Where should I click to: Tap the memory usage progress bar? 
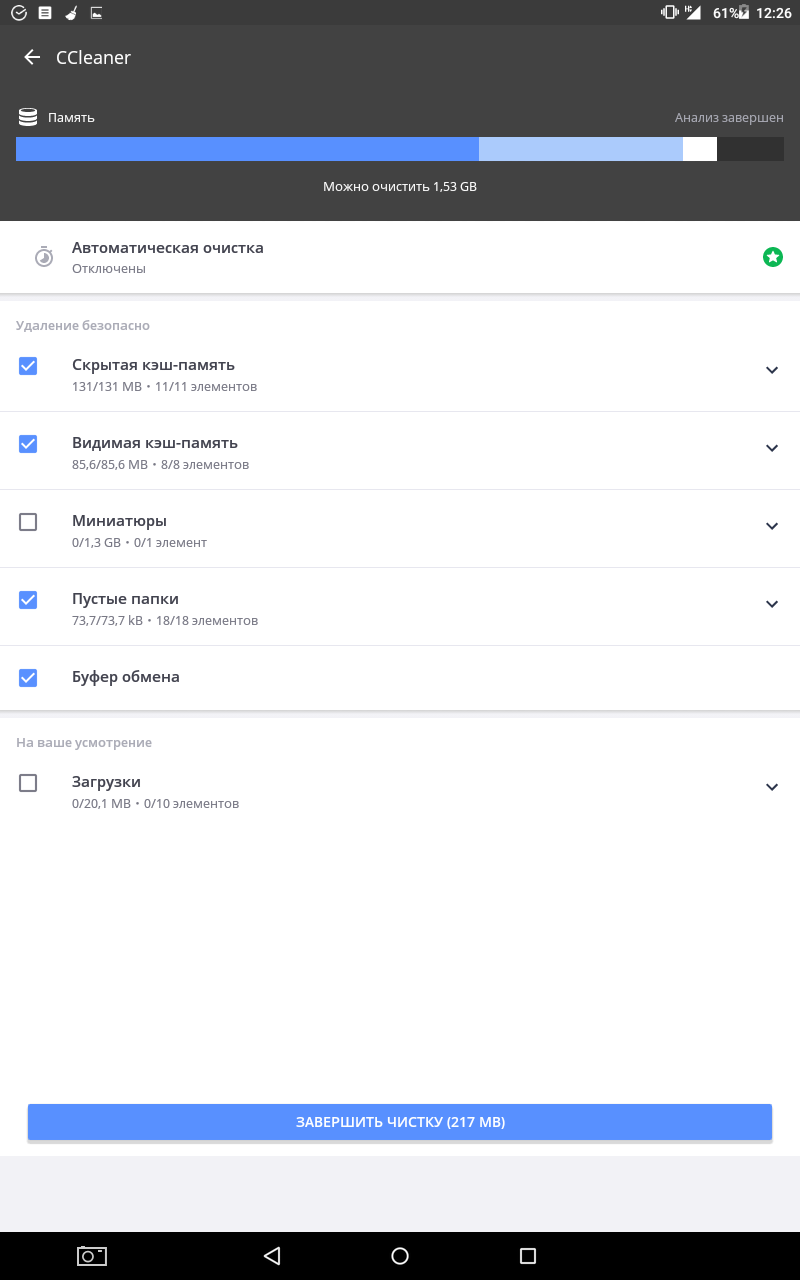pos(400,149)
